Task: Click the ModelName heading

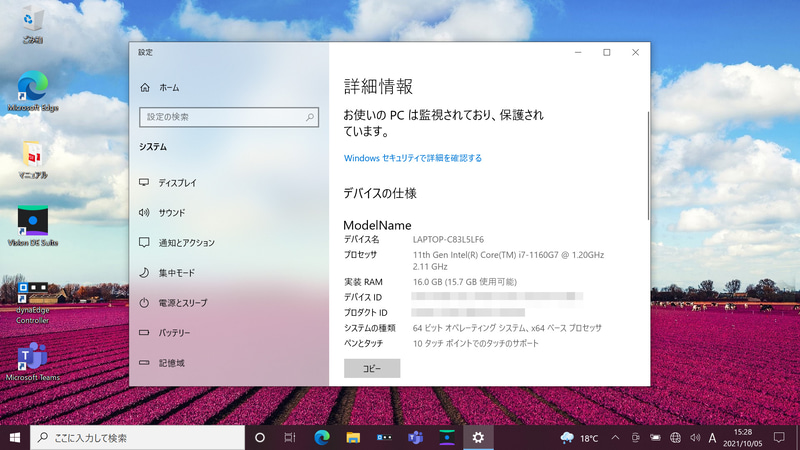Action: point(377,225)
